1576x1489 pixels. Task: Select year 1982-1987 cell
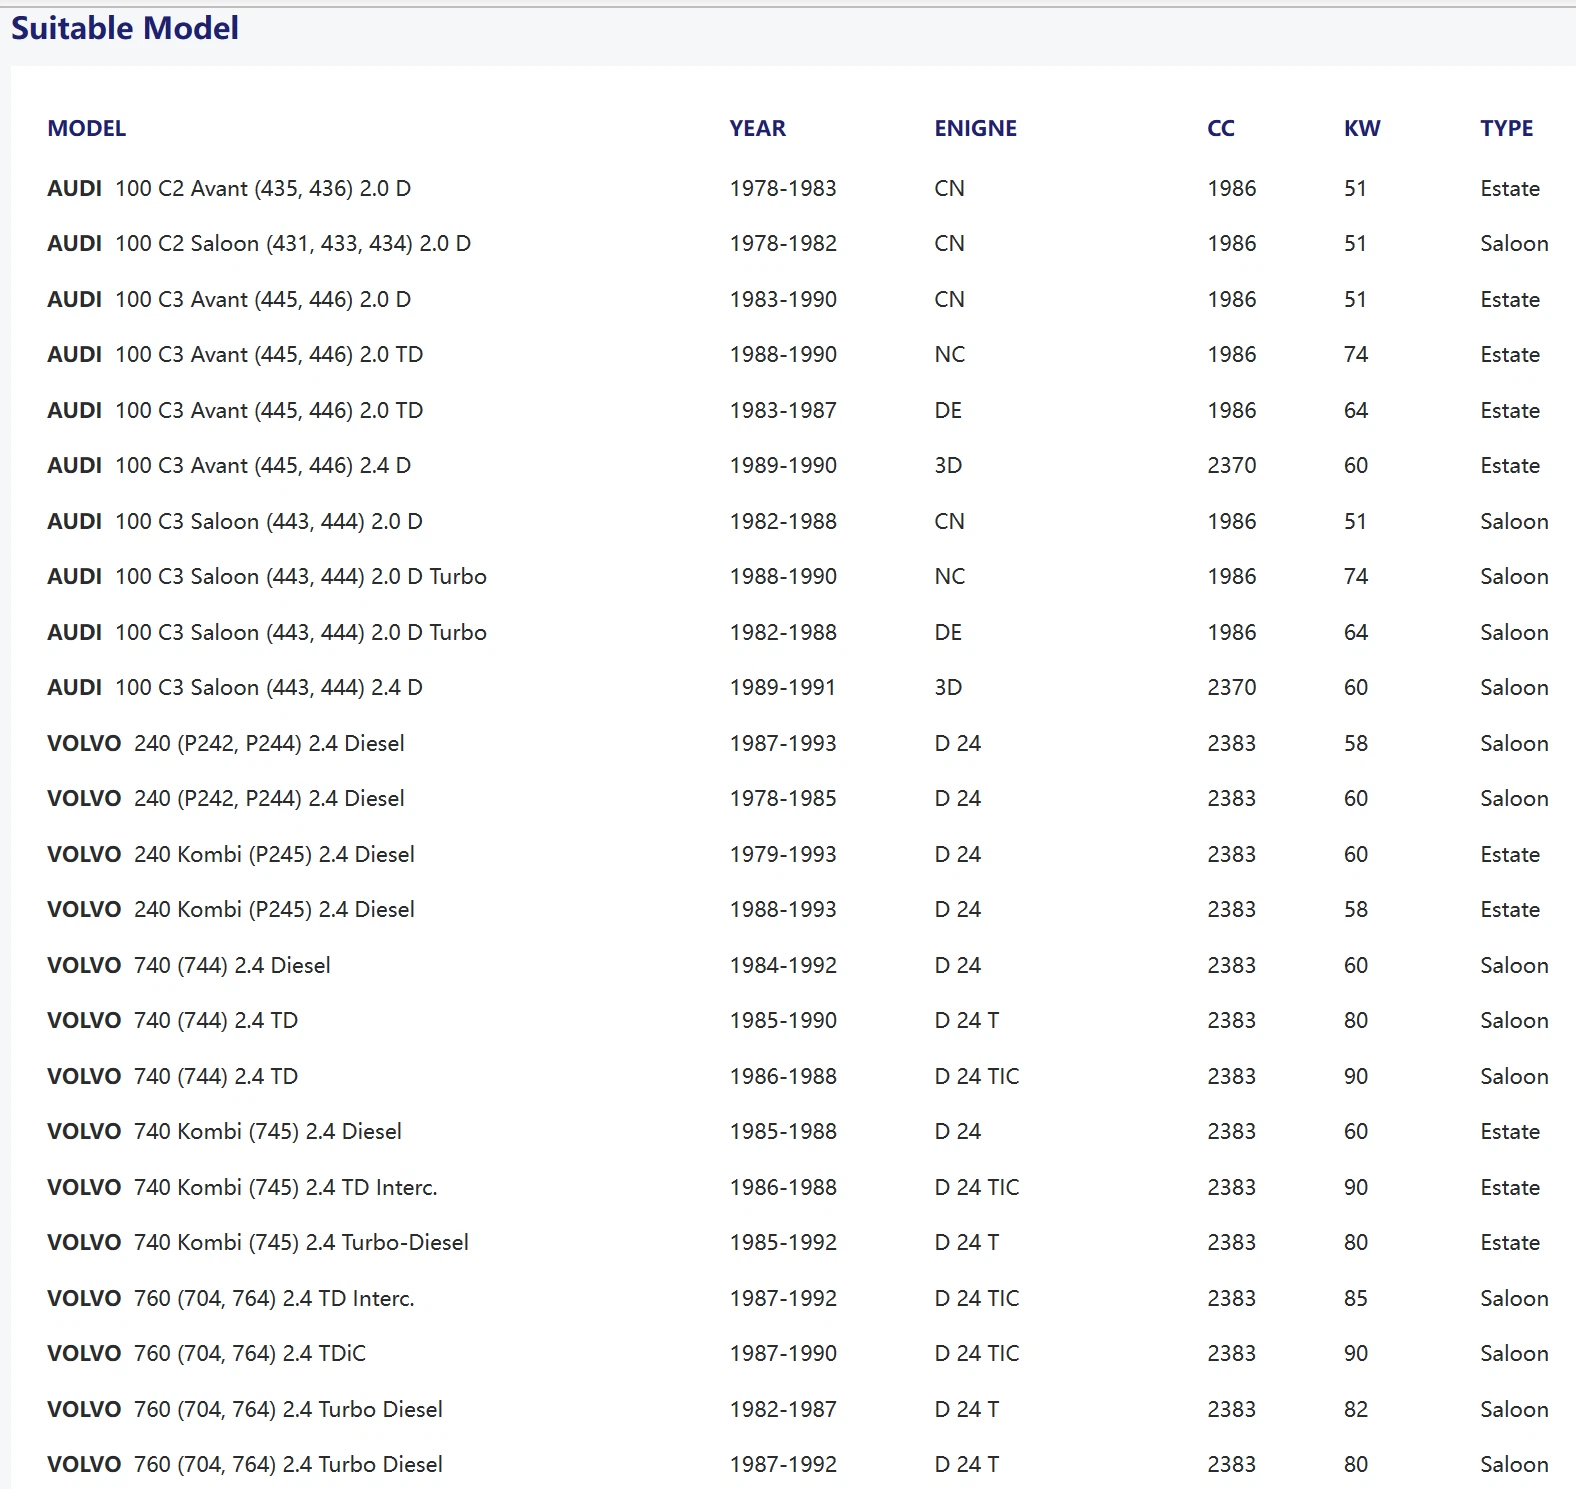[783, 1409]
